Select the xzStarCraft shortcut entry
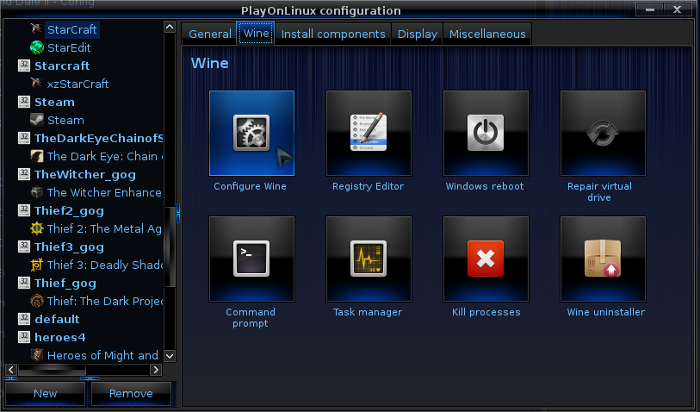700x412 pixels. click(x=78, y=83)
